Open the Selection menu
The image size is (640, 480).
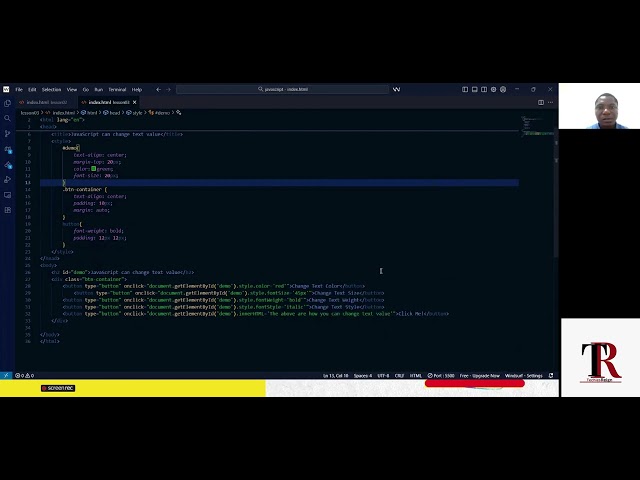51,89
